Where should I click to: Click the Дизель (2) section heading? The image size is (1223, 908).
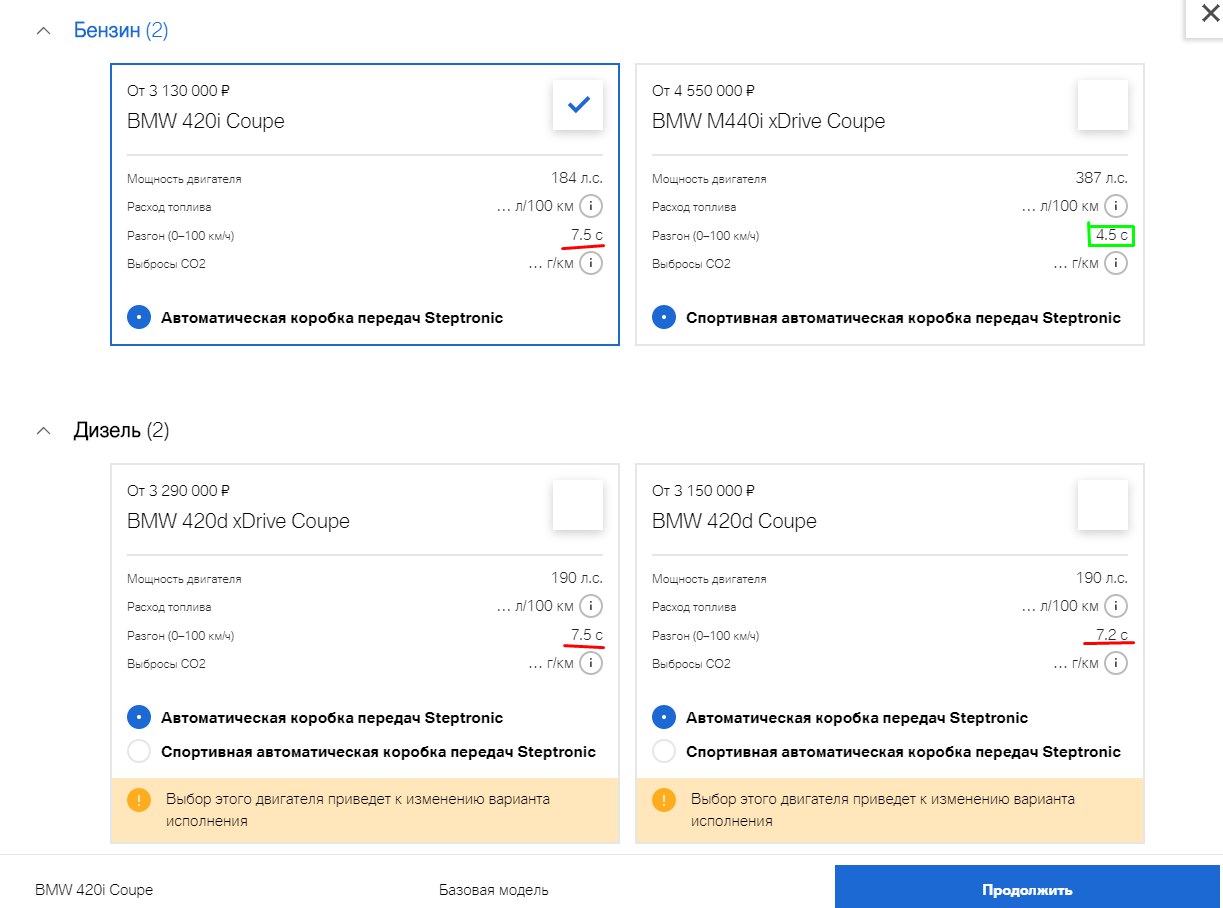121,431
